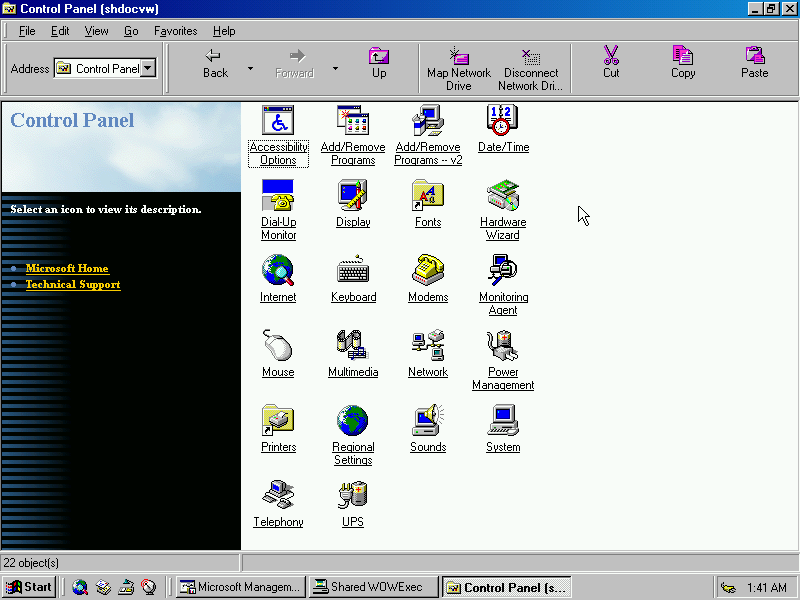Viewport: 800px width, 600px height.
Task: Open the Back button history dropdown arrow
Action: (250, 69)
